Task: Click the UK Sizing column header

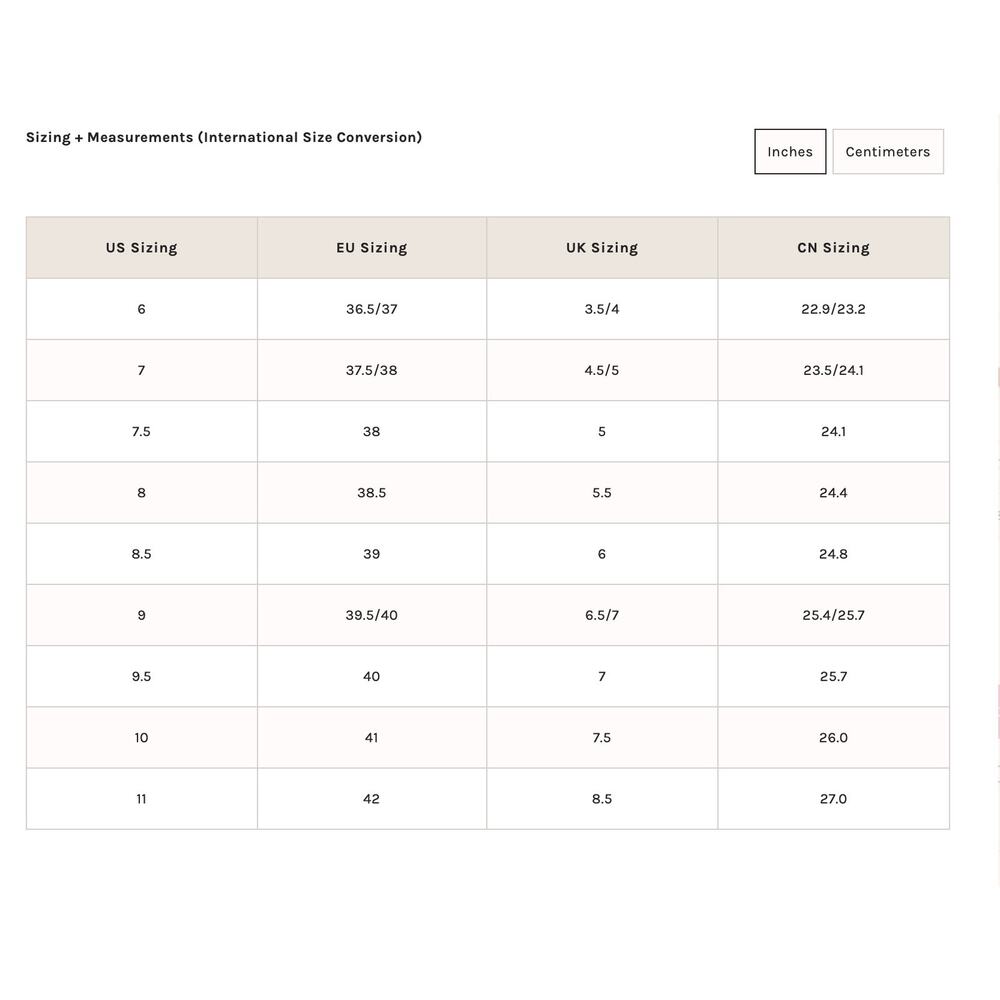Action: 602,248
